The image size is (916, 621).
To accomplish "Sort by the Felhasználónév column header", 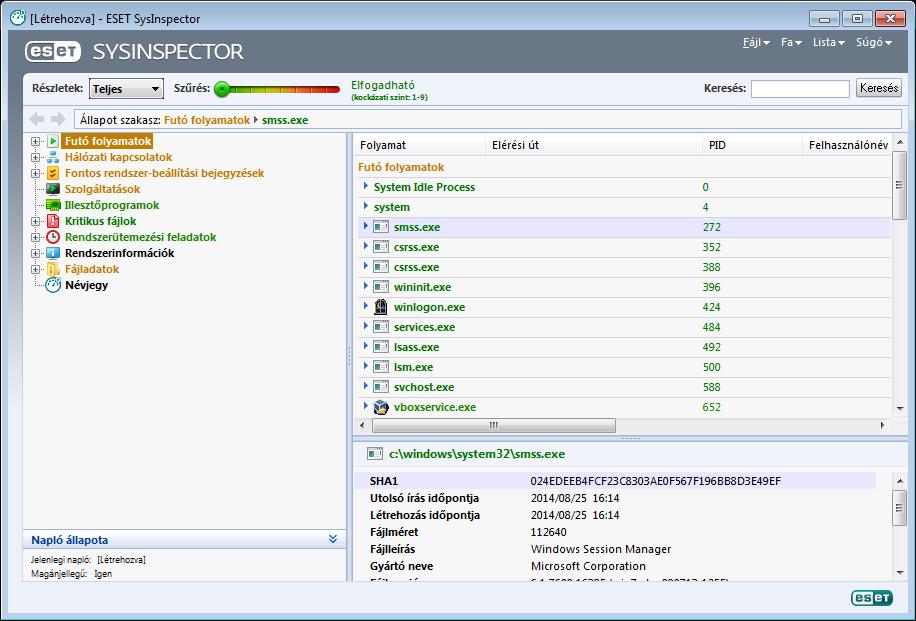I will point(848,145).
